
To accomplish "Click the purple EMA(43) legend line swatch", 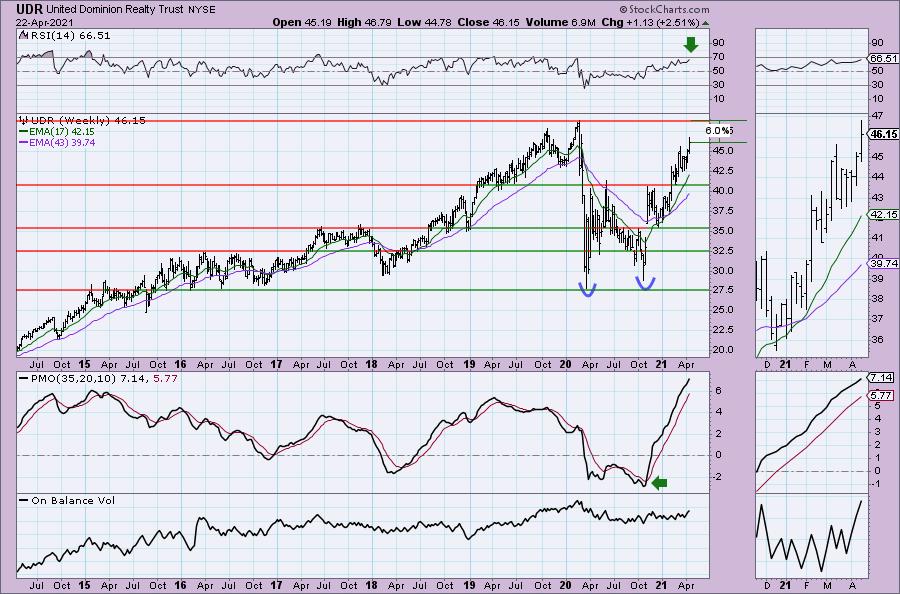I will [x=24, y=142].
